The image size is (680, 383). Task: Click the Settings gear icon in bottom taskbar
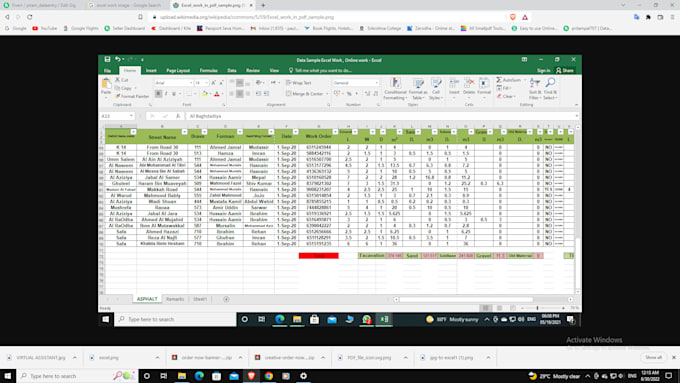303,376
